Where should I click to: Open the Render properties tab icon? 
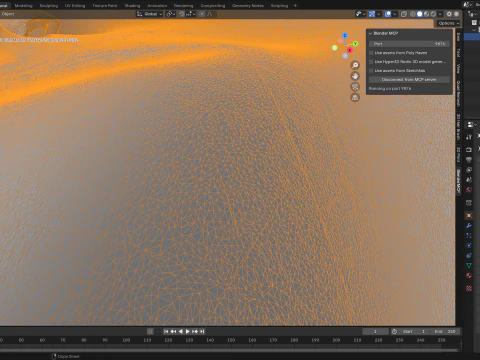469,150
